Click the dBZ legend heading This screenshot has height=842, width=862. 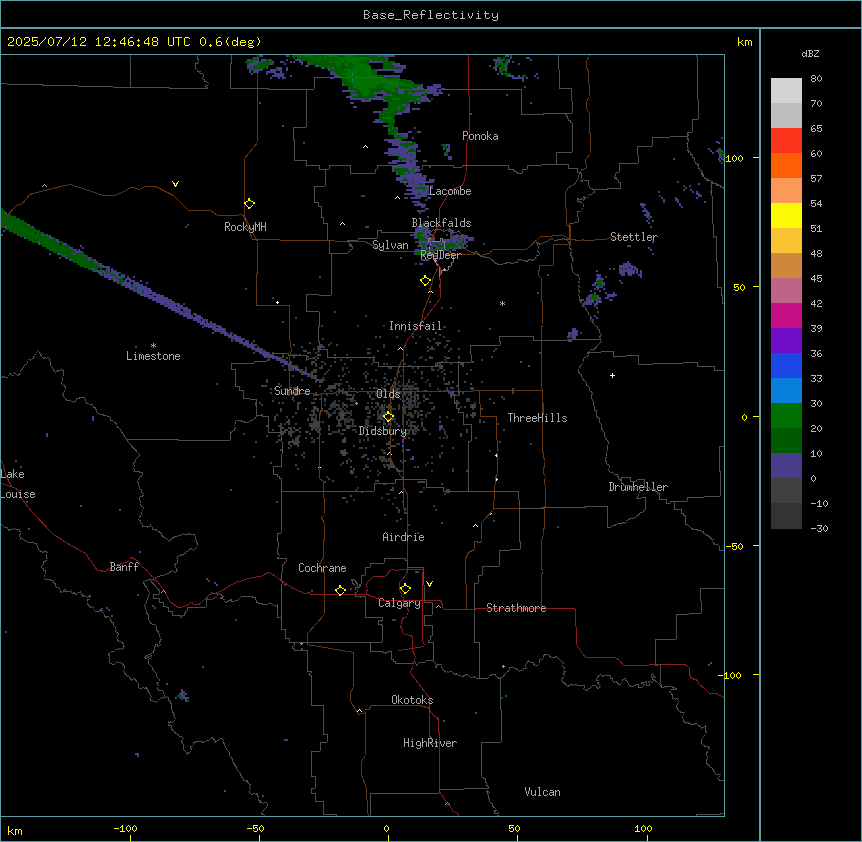(810, 54)
